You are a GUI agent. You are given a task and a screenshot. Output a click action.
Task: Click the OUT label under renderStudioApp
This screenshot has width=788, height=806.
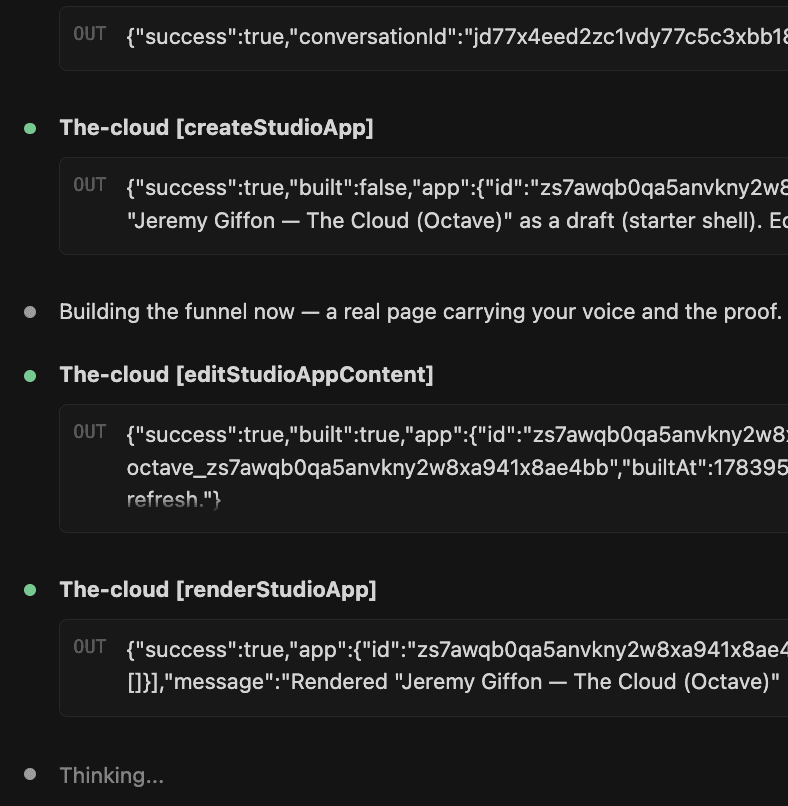coord(89,647)
